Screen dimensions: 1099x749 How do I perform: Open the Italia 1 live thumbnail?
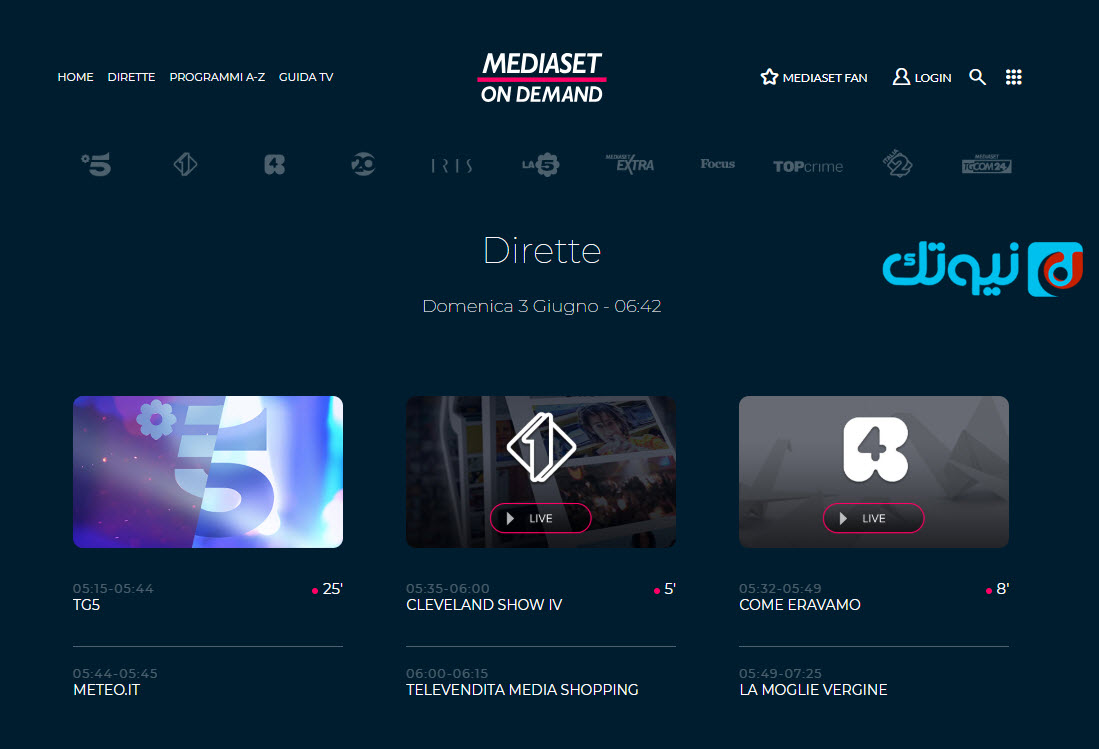tap(541, 472)
